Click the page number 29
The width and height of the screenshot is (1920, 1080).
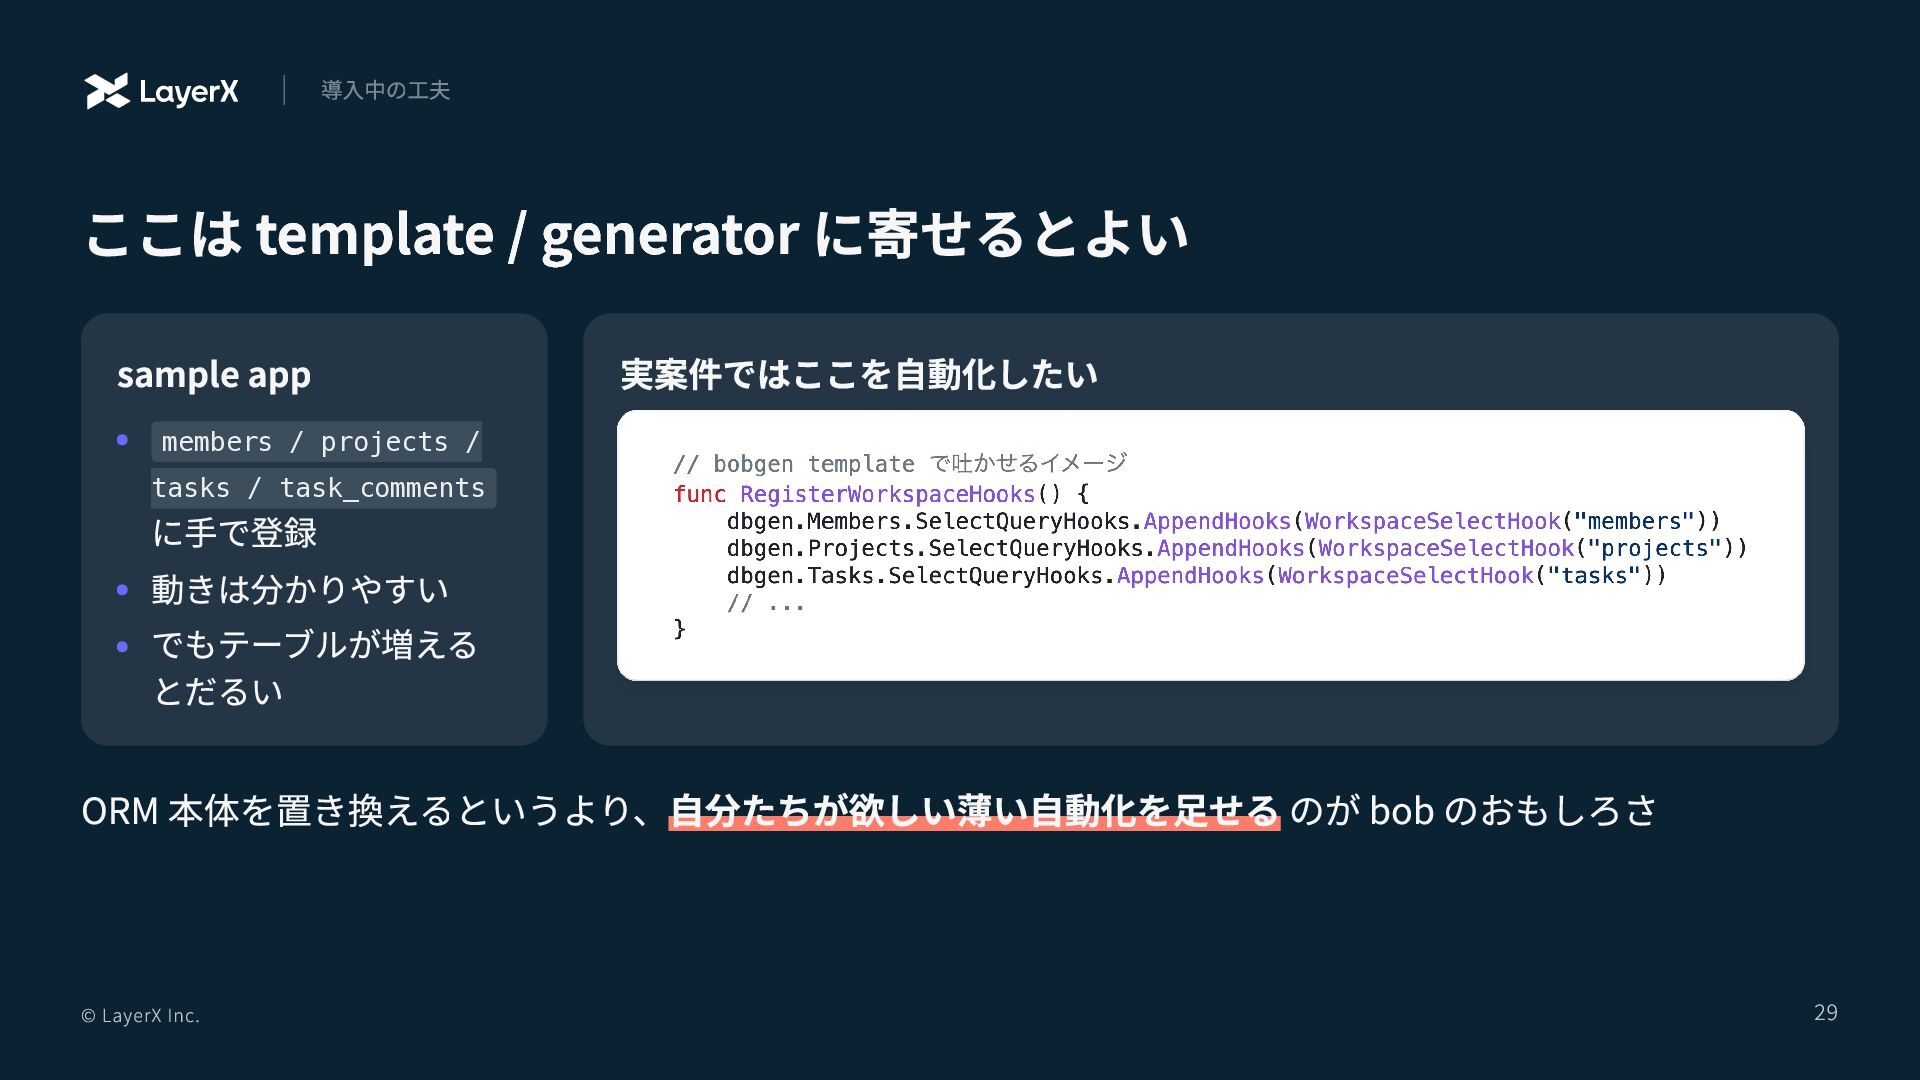click(x=1825, y=1013)
